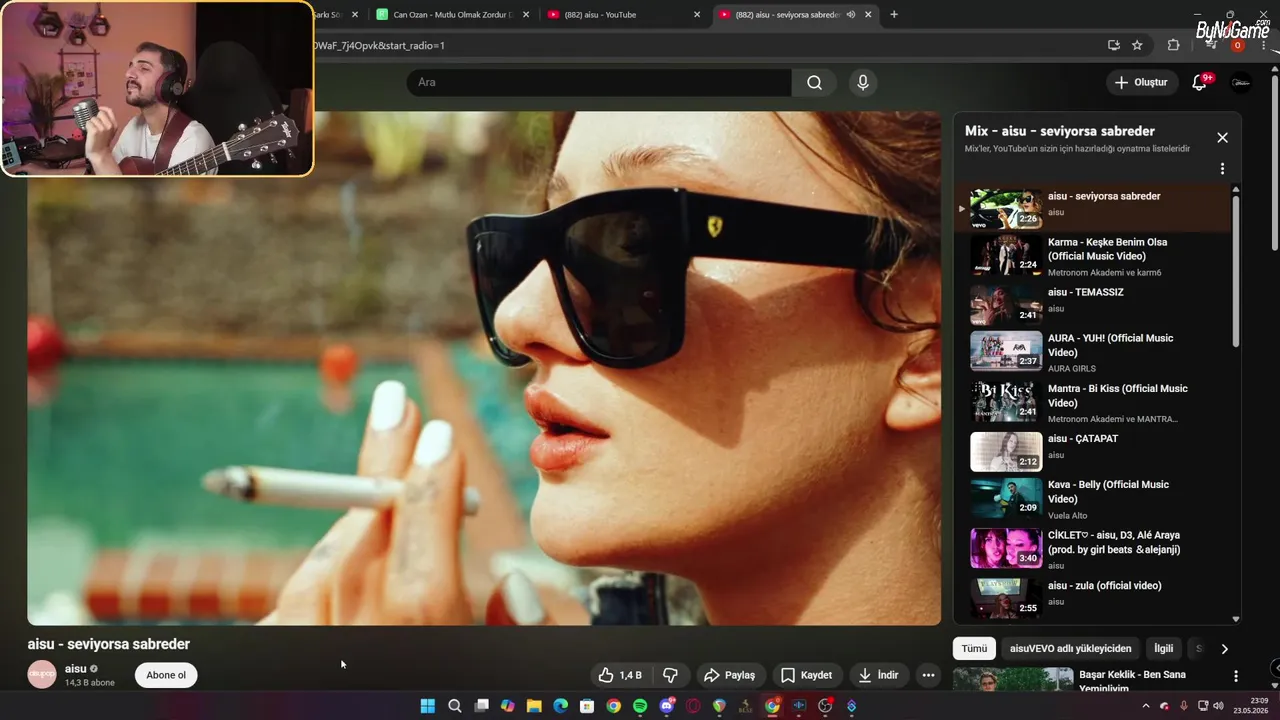Open options for Başar Keklik video

1236,677
